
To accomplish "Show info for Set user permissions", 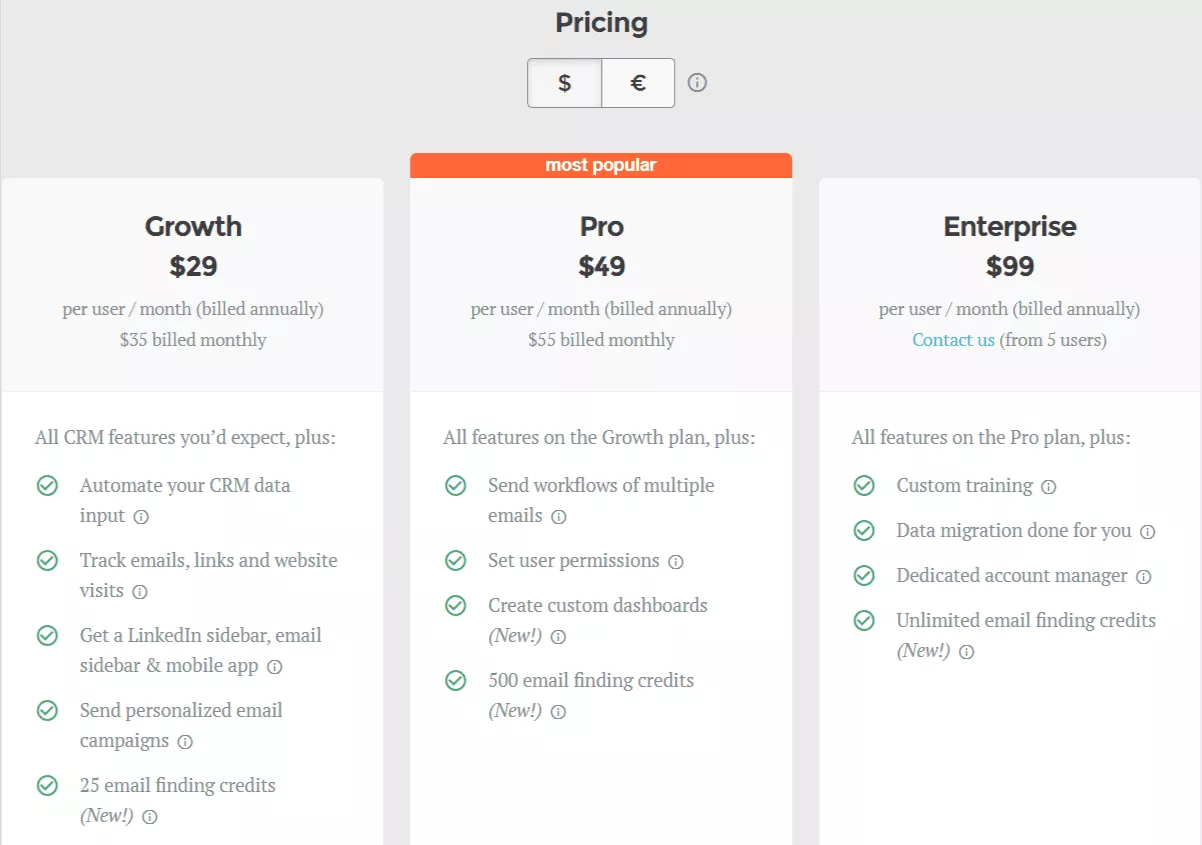I will 676,562.
